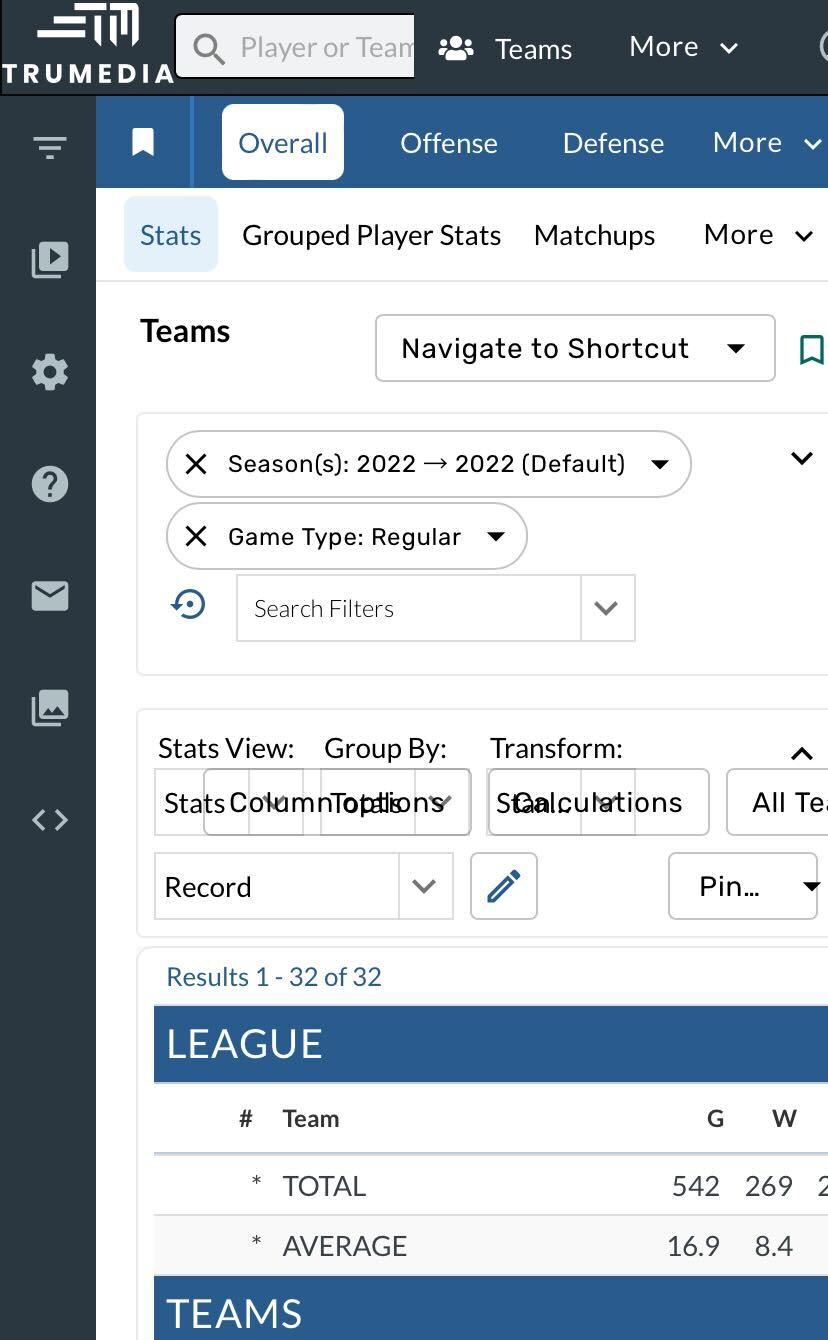
Task: Open the image gallery sidebar icon
Action: [49, 708]
